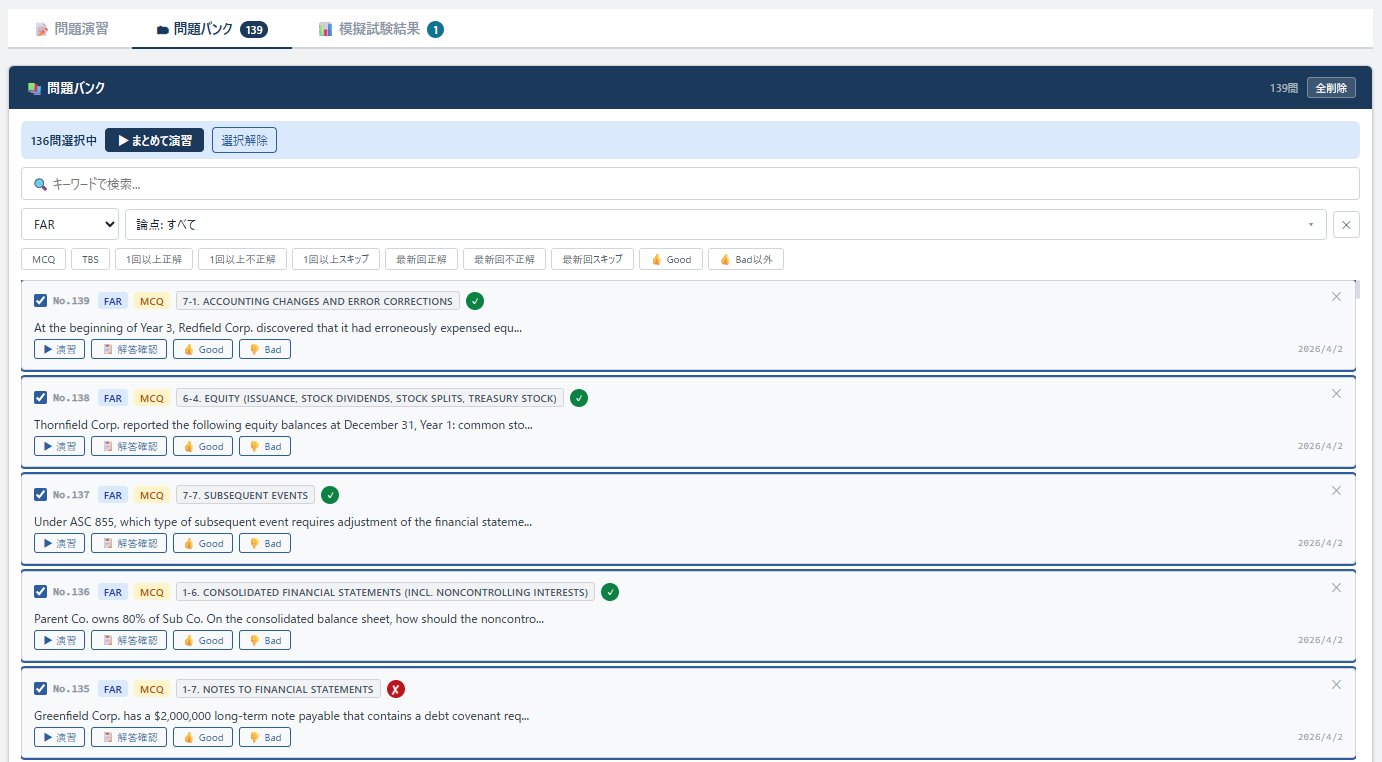
Task: Open 解答確認 for question No.137
Action: click(129, 543)
